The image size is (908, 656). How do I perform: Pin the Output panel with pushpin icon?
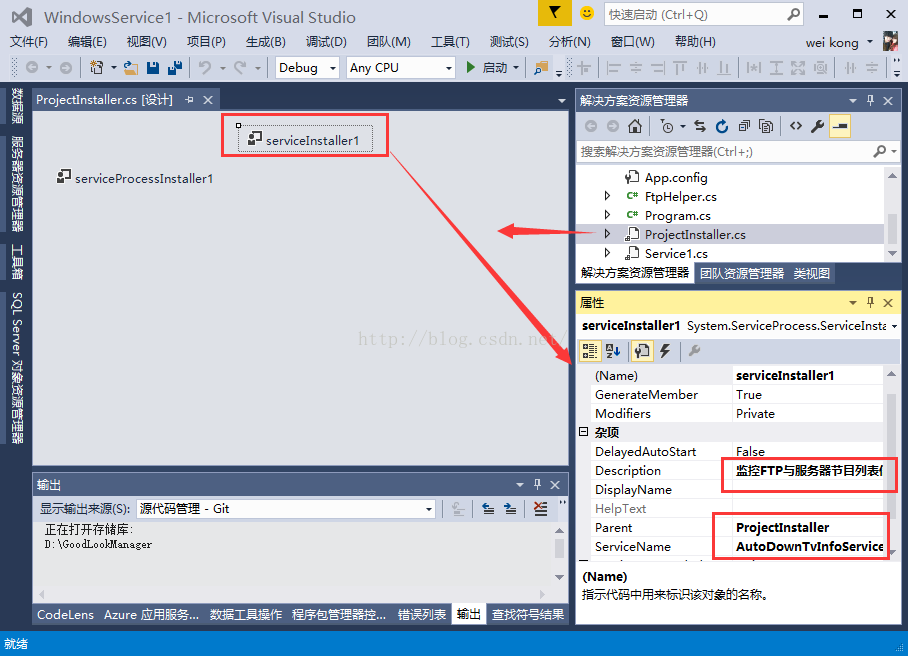point(537,484)
